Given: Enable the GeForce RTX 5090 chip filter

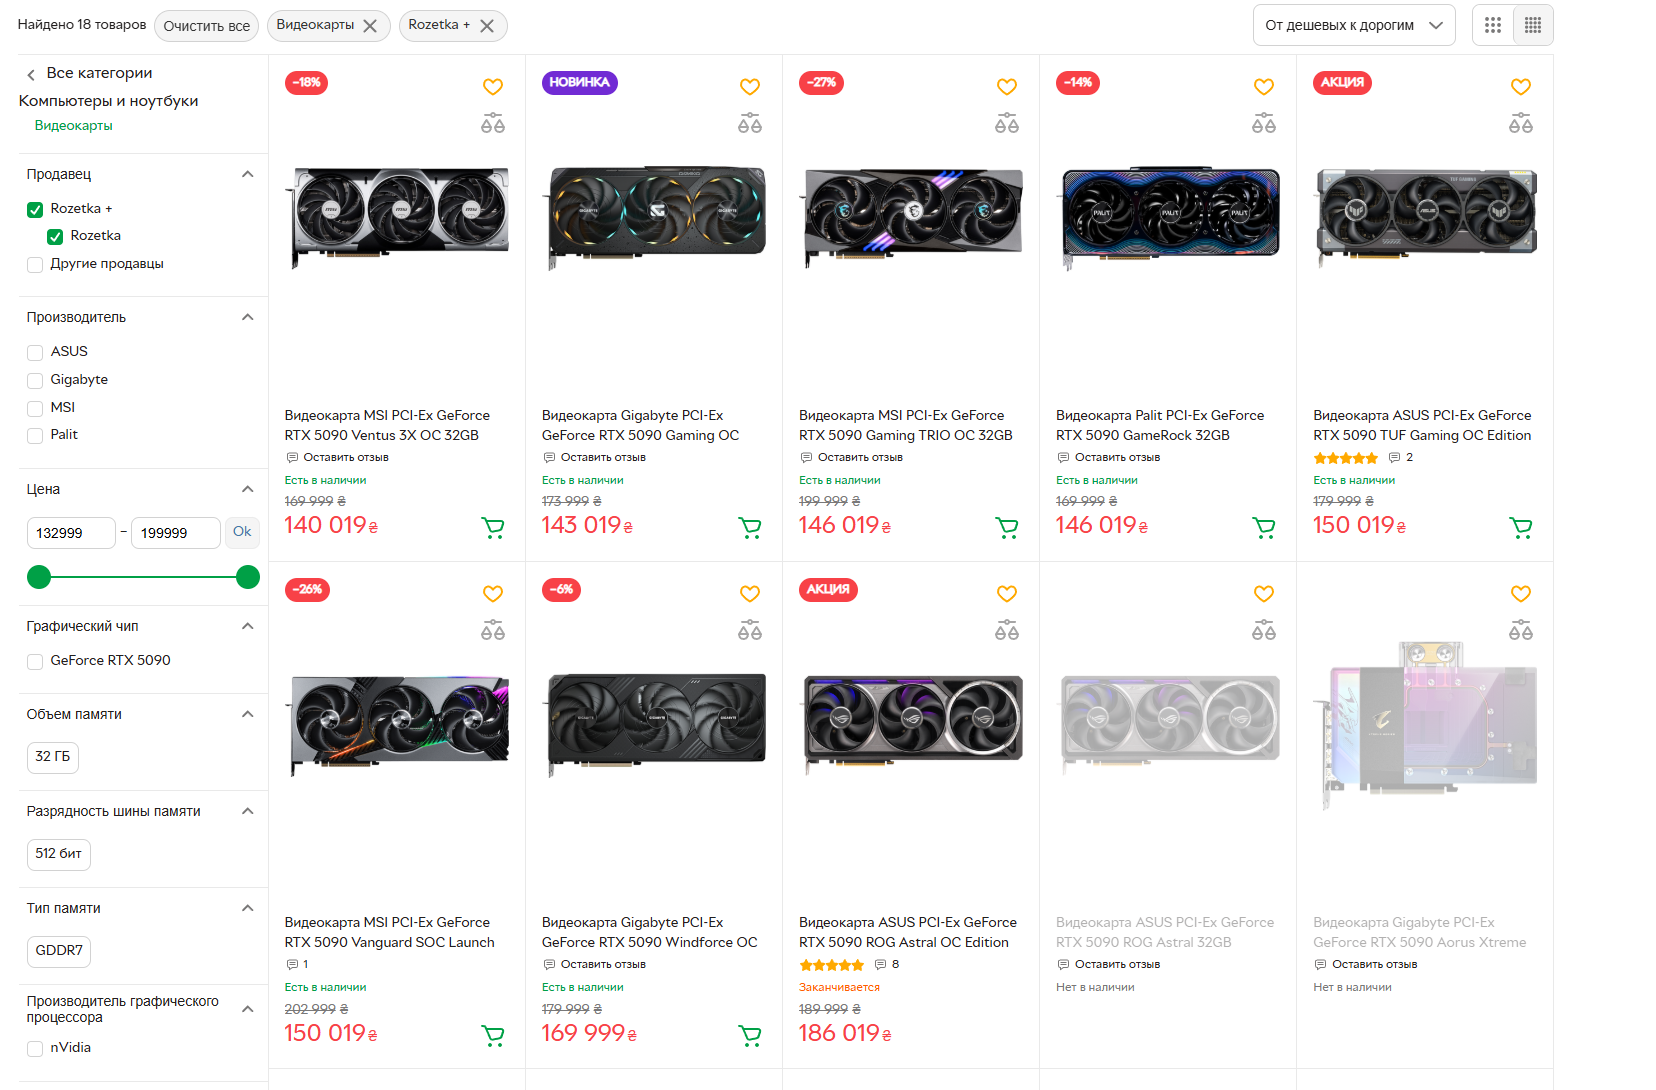Looking at the screenshot, I should (x=35, y=661).
